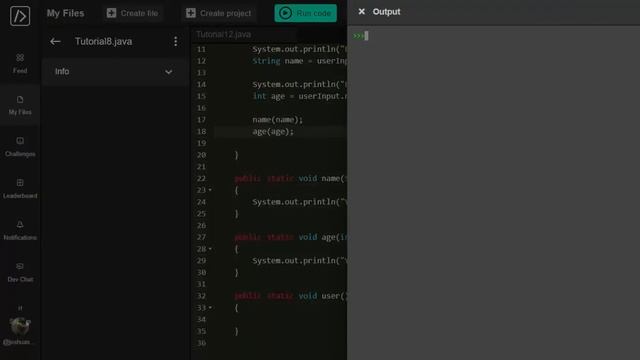
Task: Click the Output panel title
Action: coord(386,12)
